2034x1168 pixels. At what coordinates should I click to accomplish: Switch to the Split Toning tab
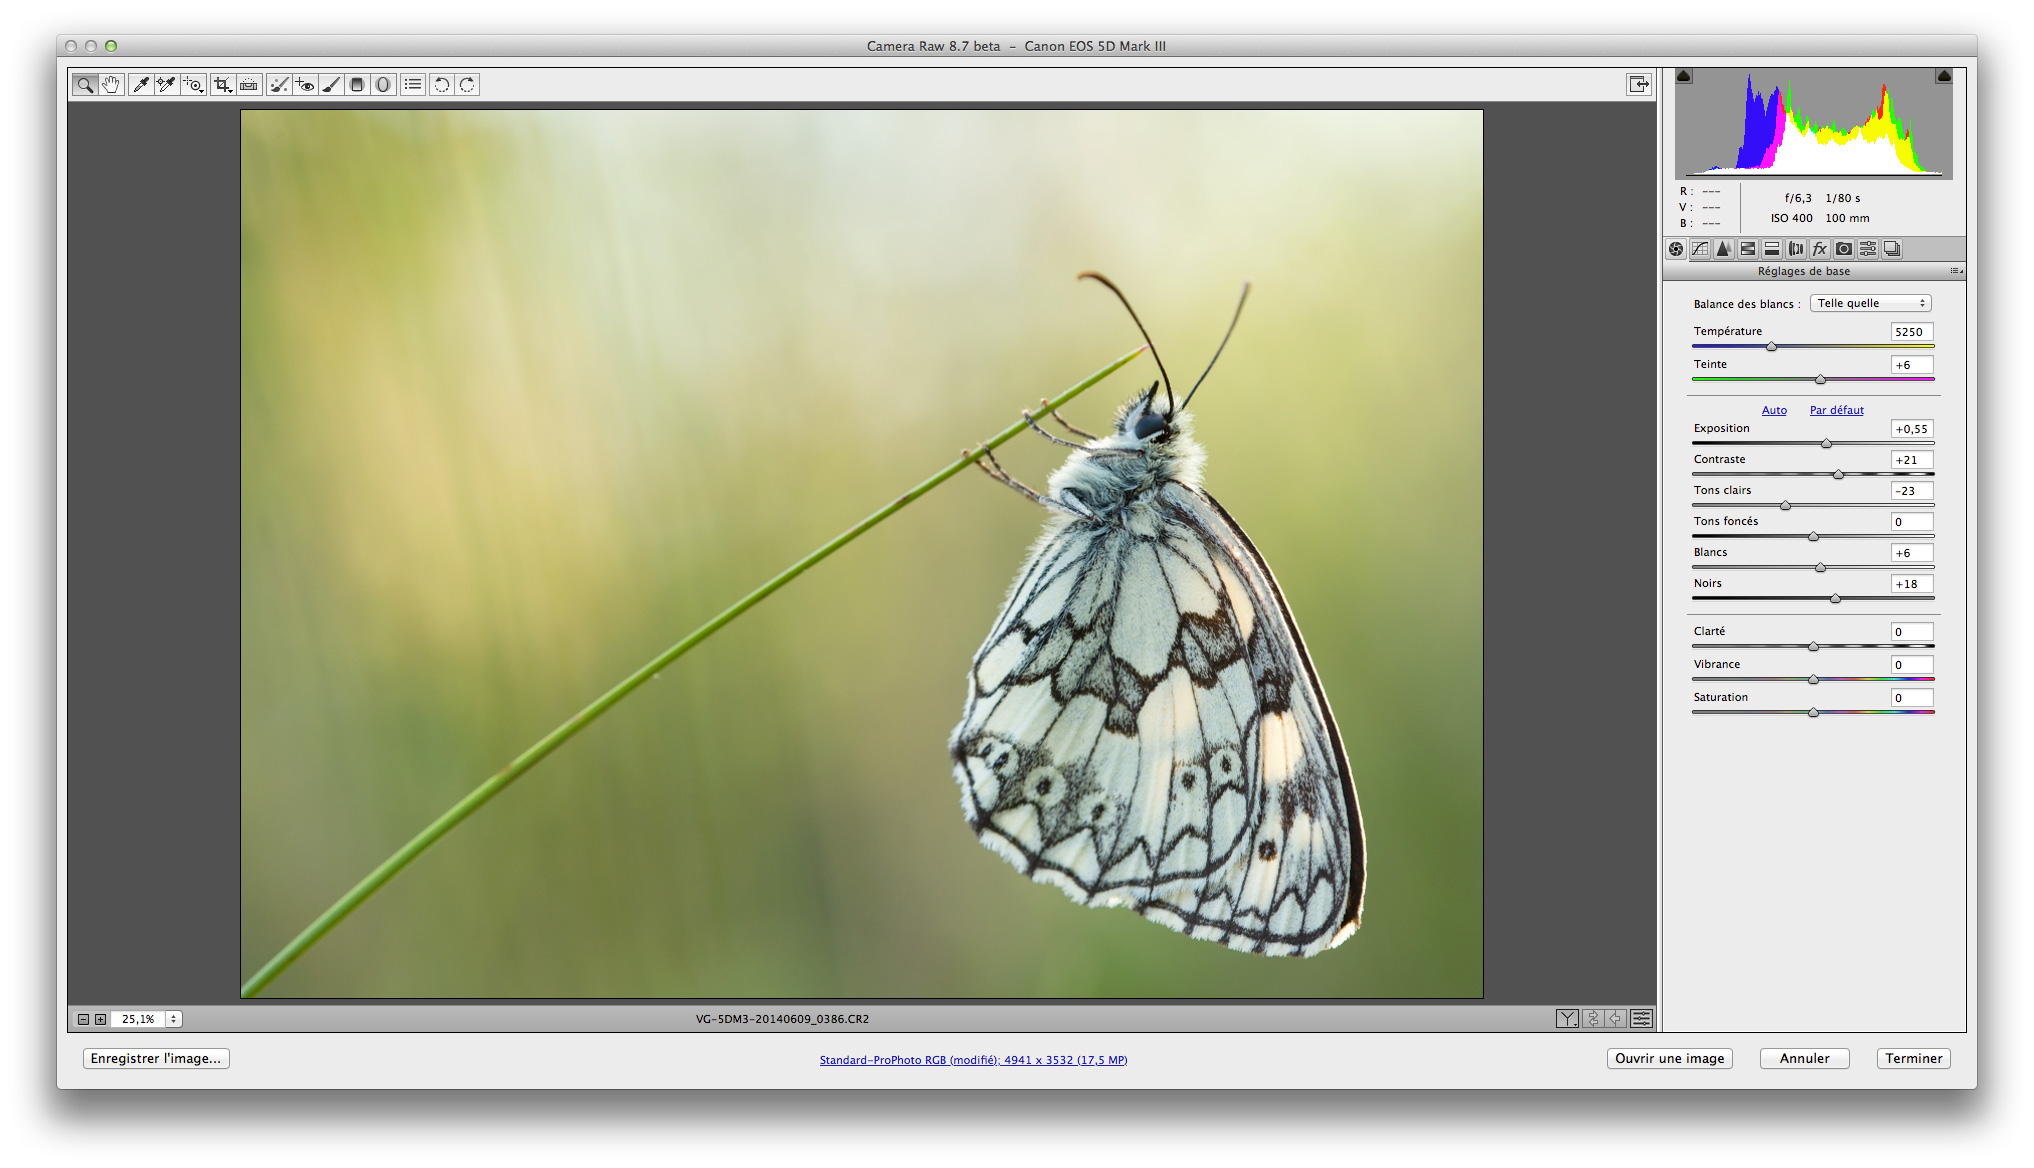[1772, 249]
